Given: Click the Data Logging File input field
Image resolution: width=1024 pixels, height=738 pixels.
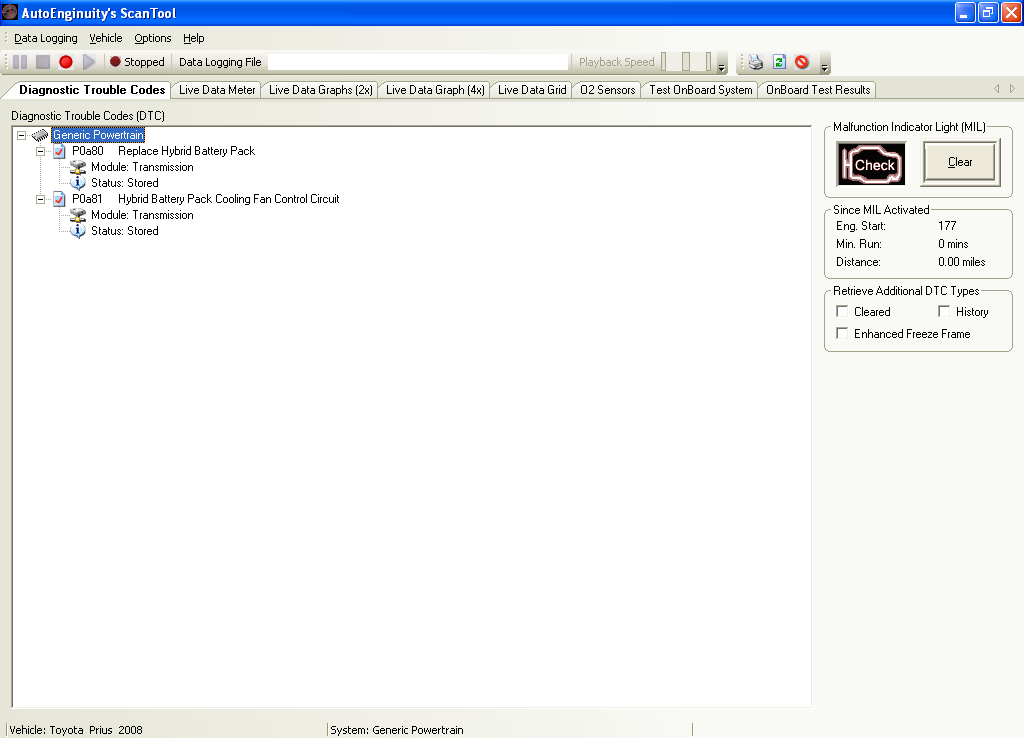Looking at the screenshot, I should [418, 62].
